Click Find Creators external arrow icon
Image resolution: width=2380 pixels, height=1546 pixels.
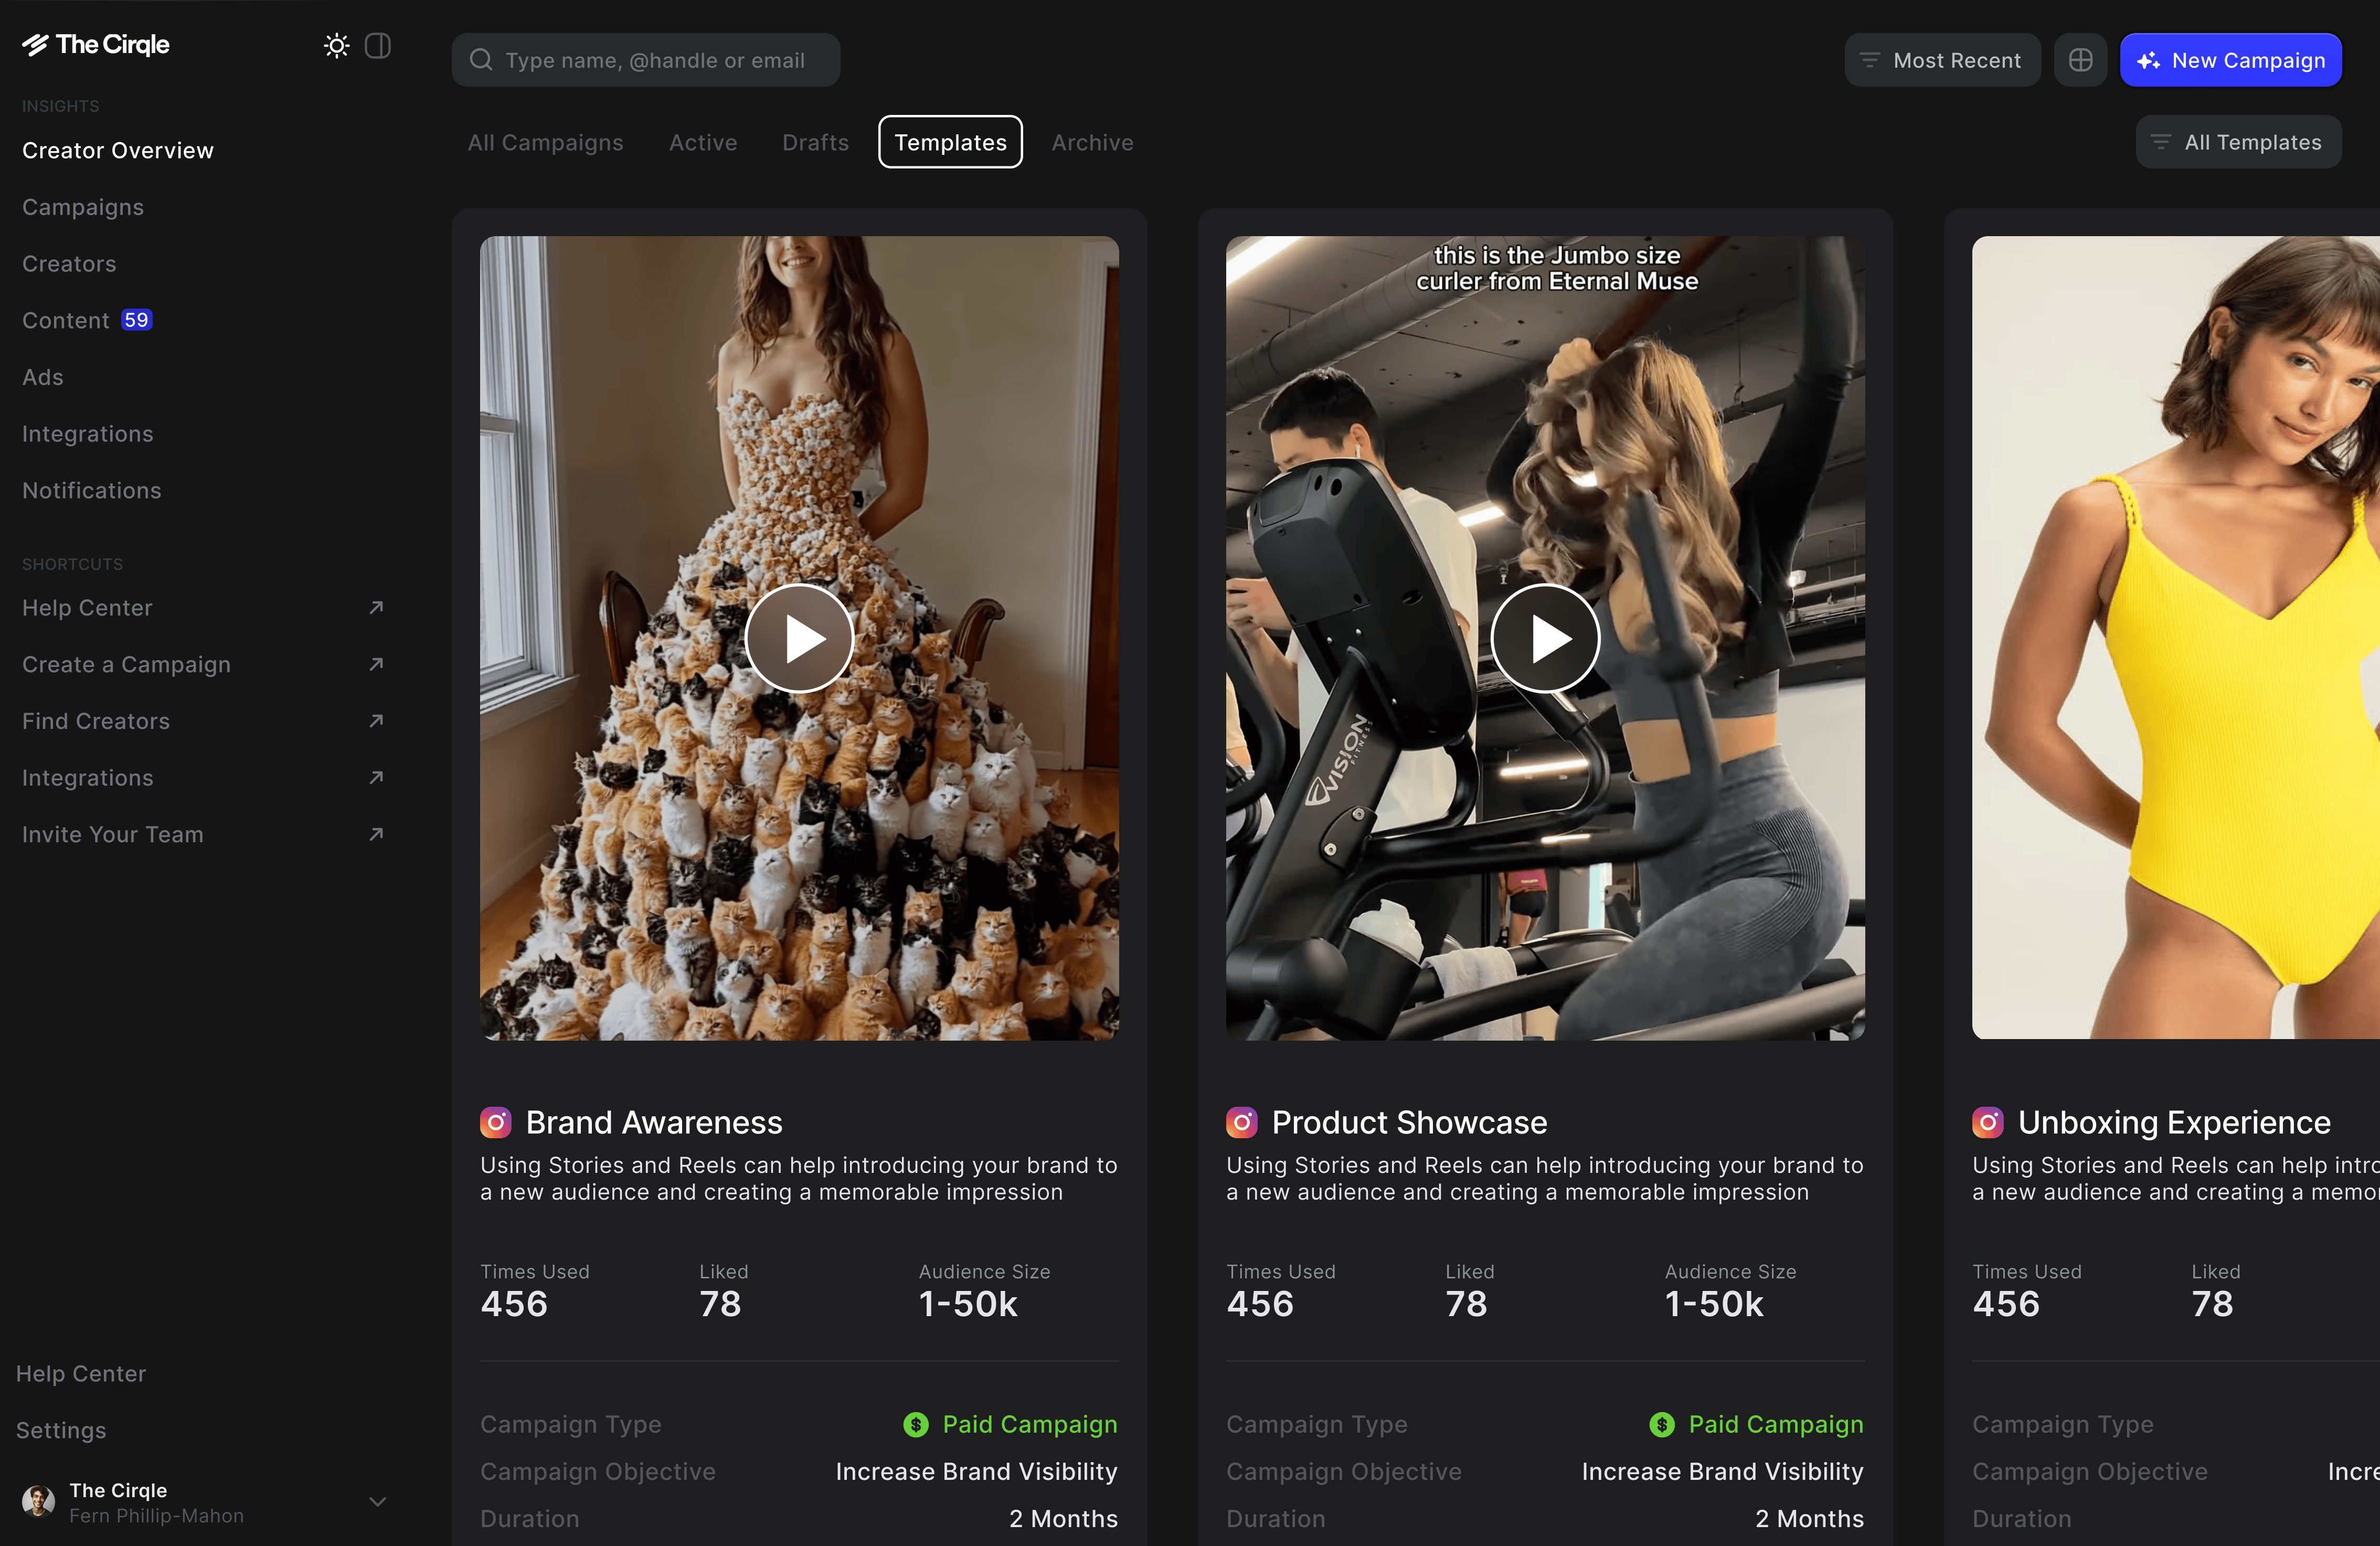[x=376, y=721]
